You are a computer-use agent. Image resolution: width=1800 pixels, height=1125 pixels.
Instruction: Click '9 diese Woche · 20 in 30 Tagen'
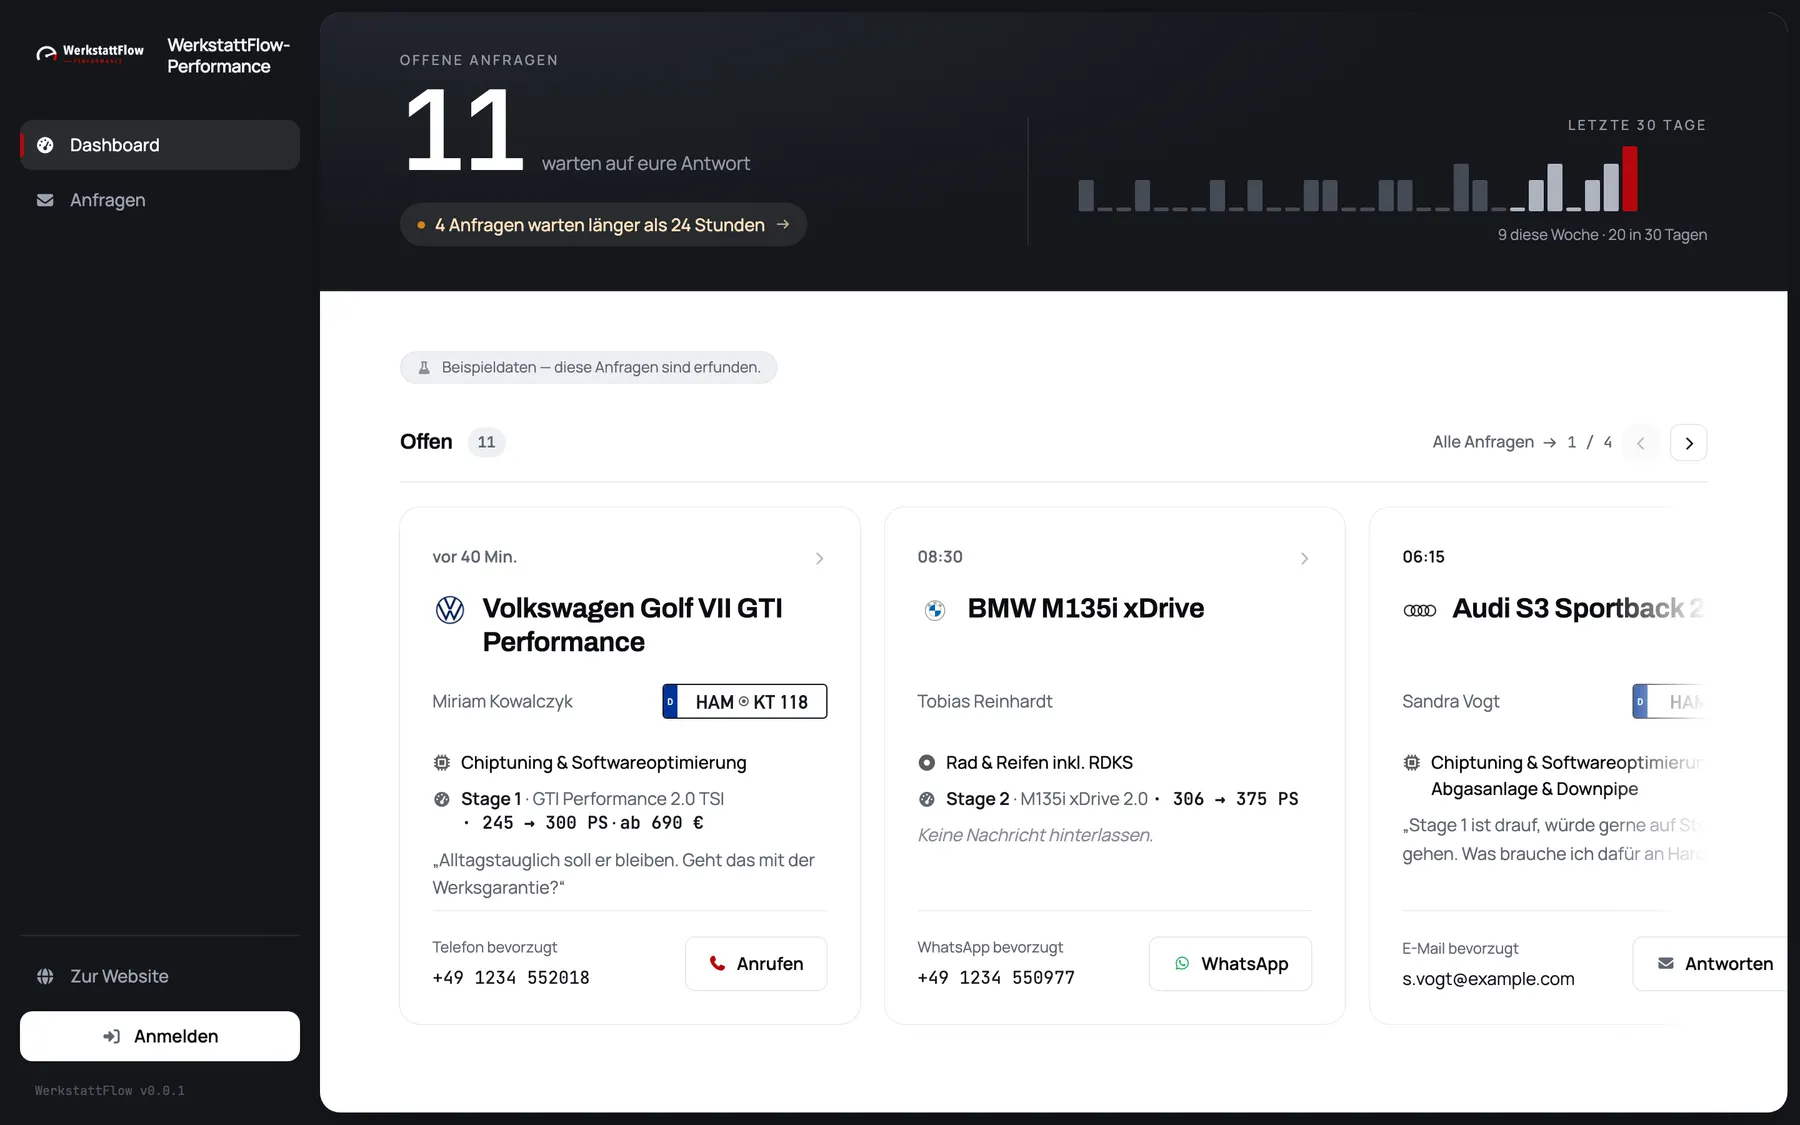pyautogui.click(x=1602, y=235)
